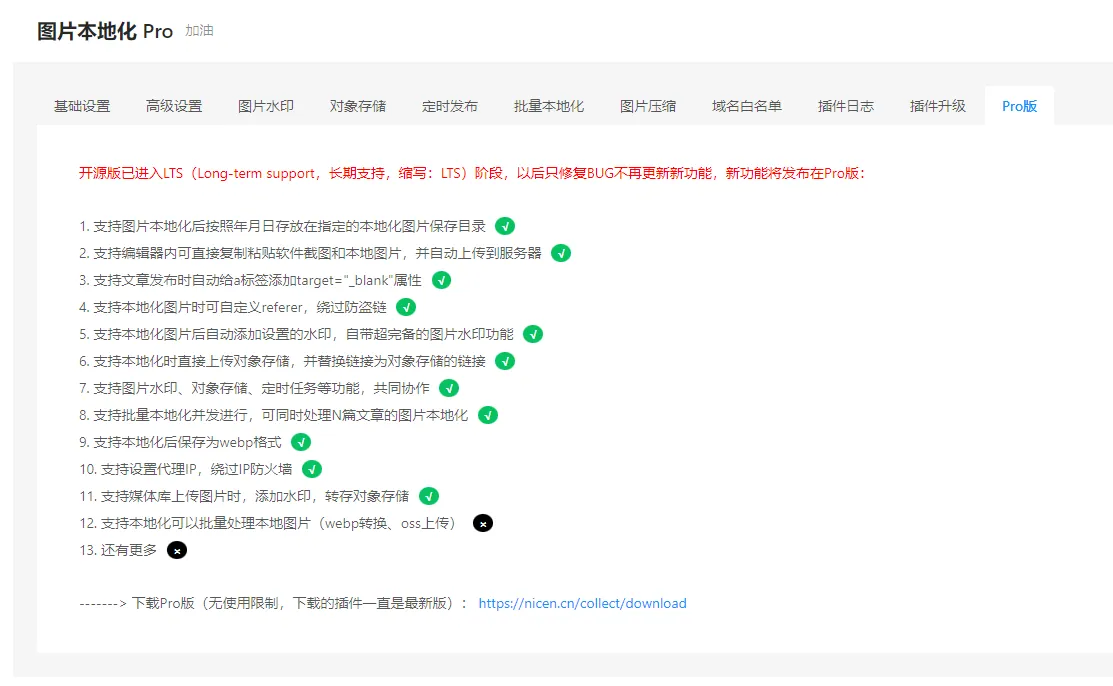Open the 基础设置 tab
1113x686 pixels.
[82, 106]
